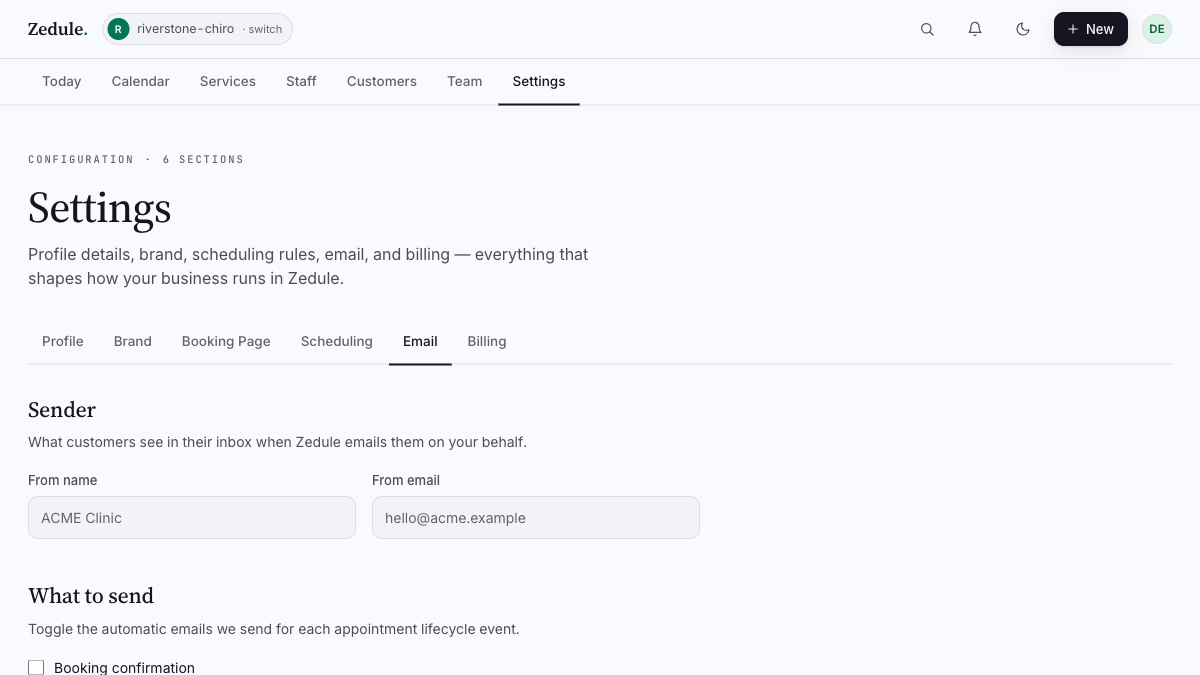Toggle dark mode moon icon
Viewport: 1200px width, 675px height.
coord(1023,29)
